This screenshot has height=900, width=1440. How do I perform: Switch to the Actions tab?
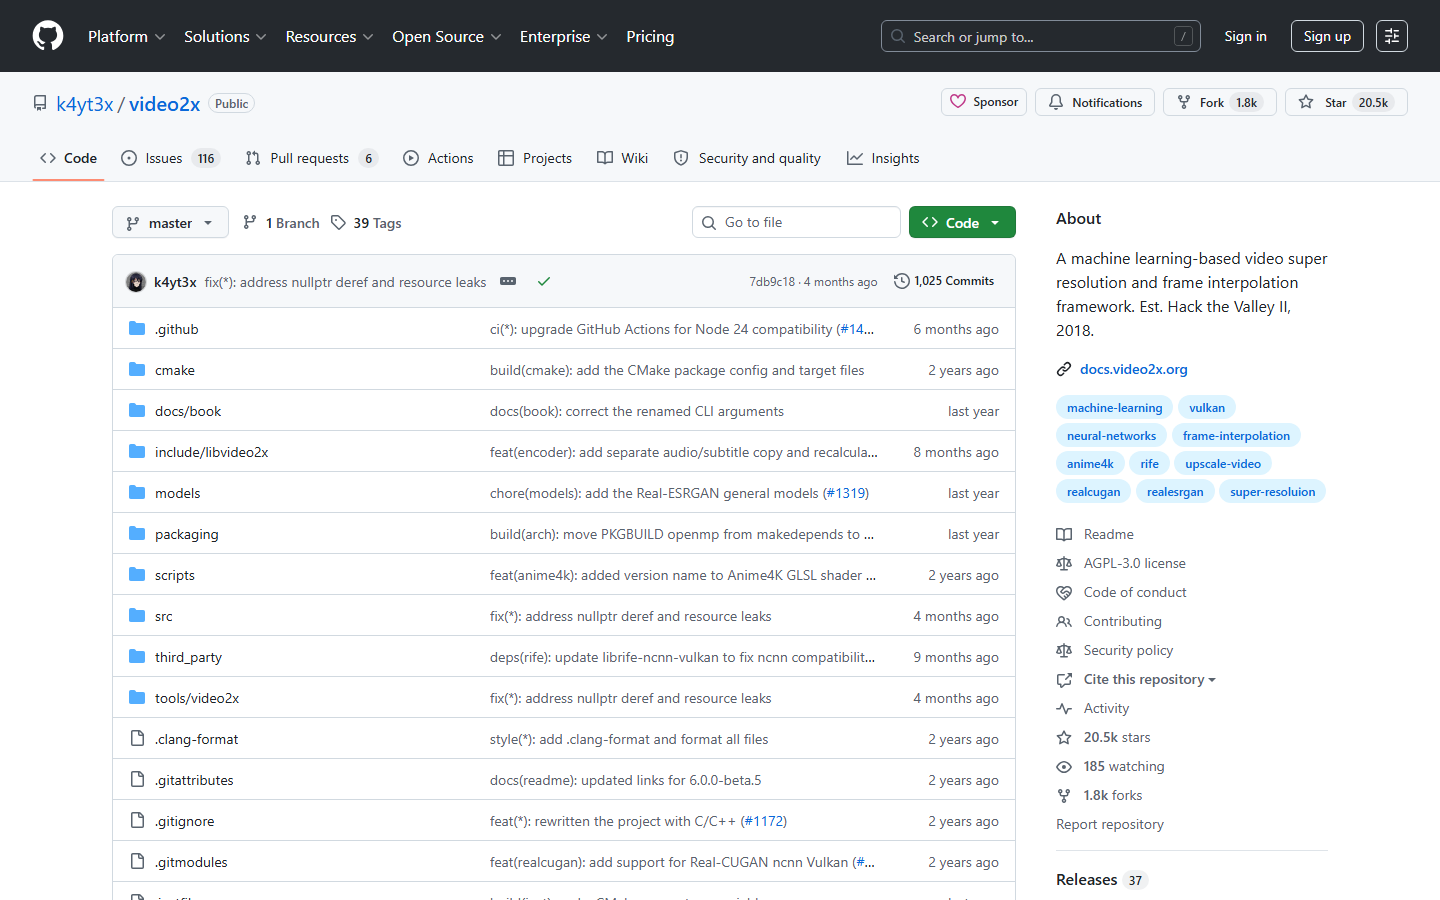click(x=438, y=158)
